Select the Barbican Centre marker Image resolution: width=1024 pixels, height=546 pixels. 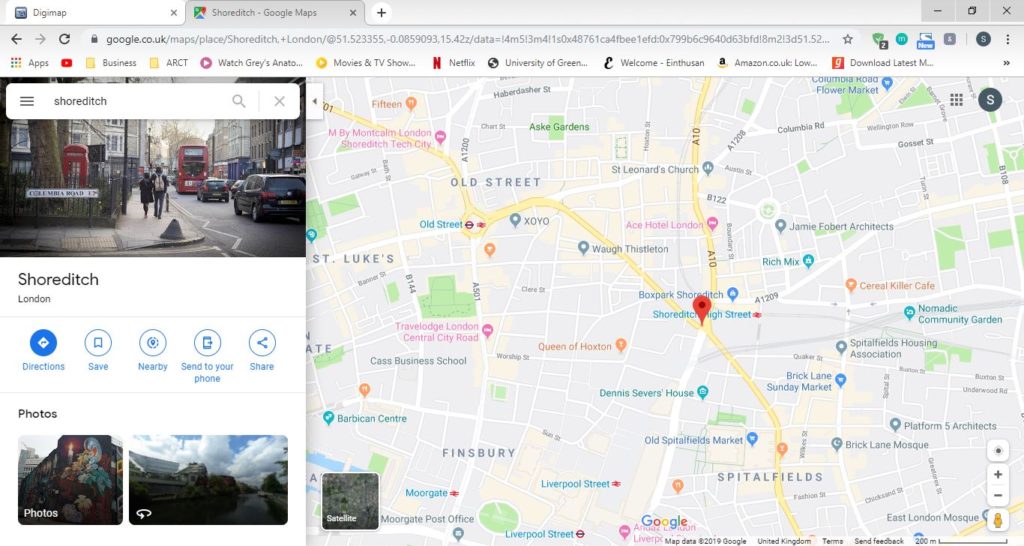point(328,418)
